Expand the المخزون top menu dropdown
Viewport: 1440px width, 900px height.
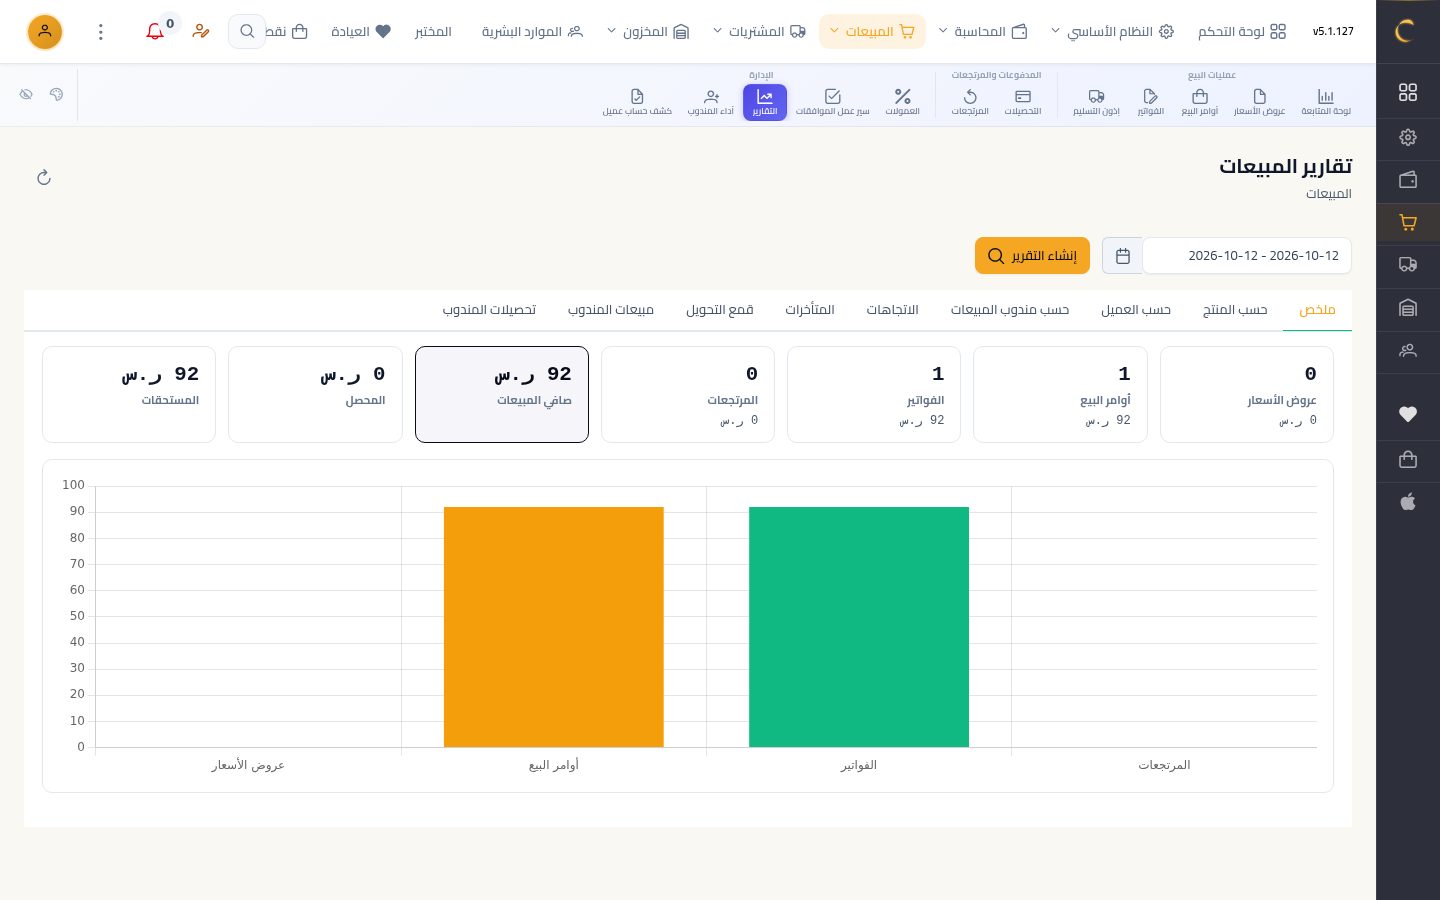648,32
